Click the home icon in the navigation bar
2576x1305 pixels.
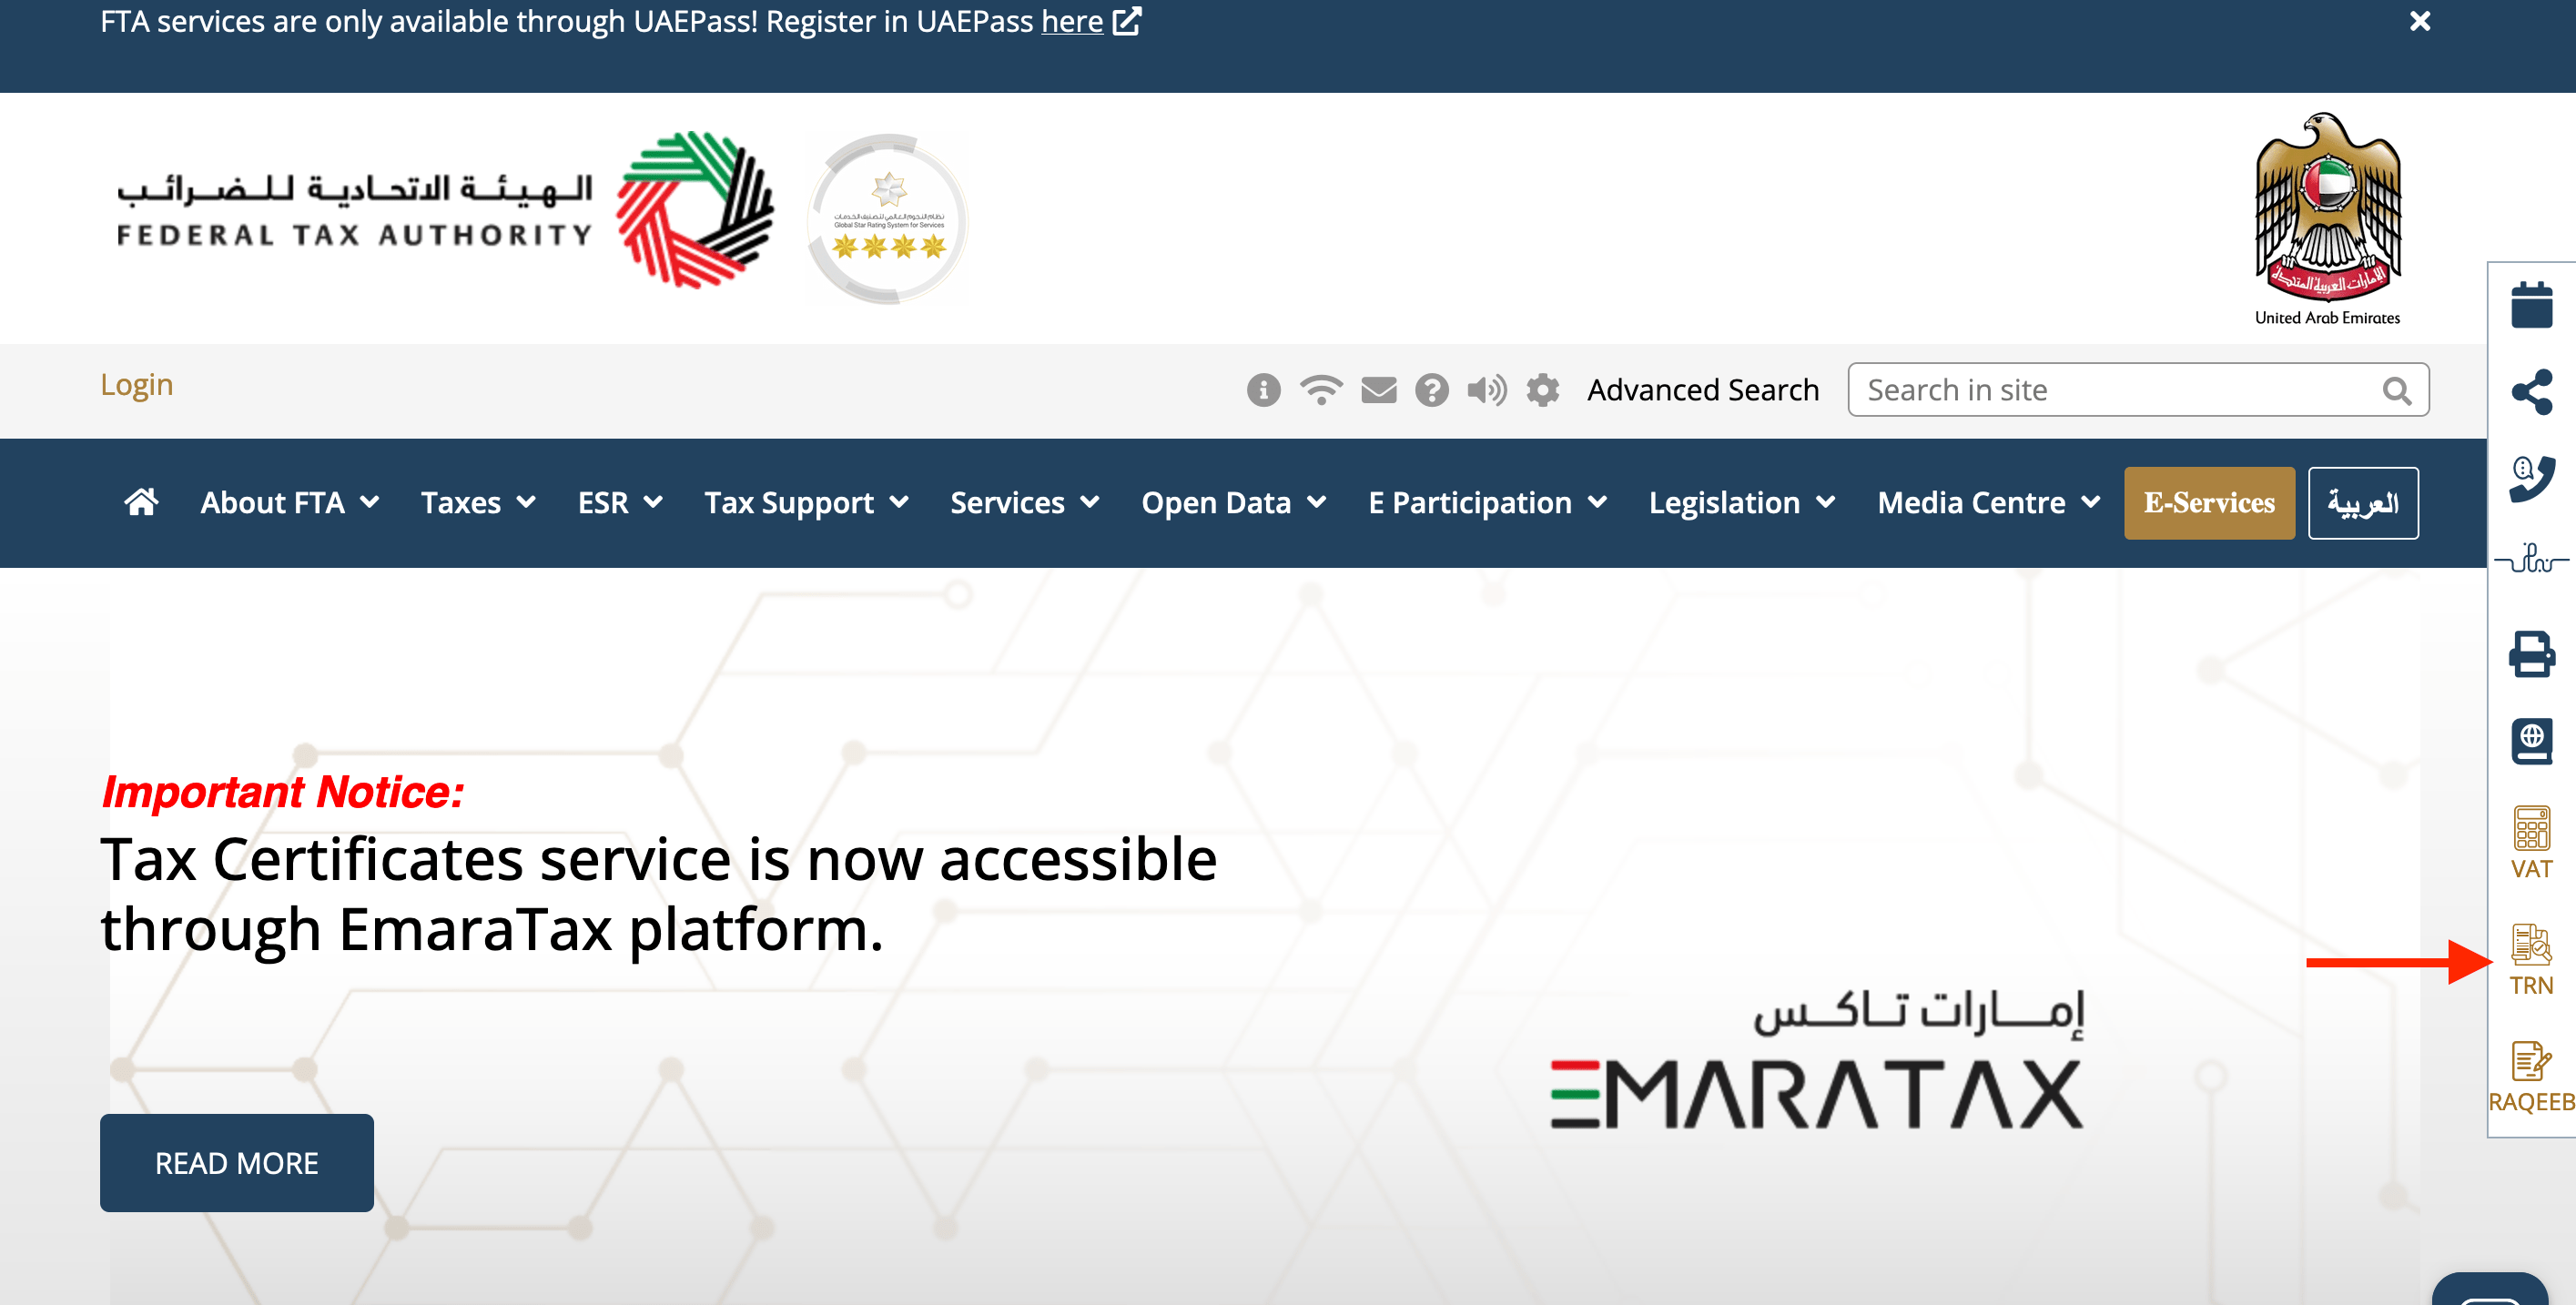coord(141,502)
